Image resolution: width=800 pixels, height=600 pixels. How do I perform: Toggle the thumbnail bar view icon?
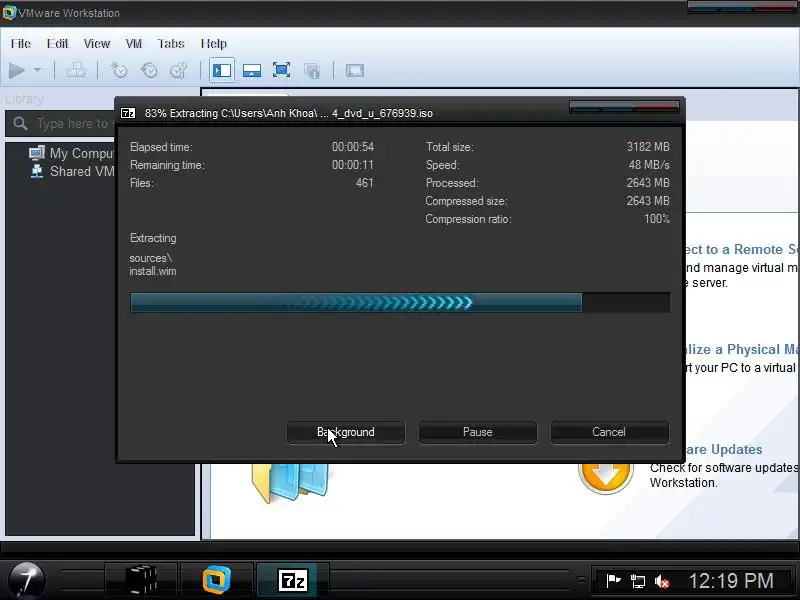pyautogui.click(x=252, y=70)
